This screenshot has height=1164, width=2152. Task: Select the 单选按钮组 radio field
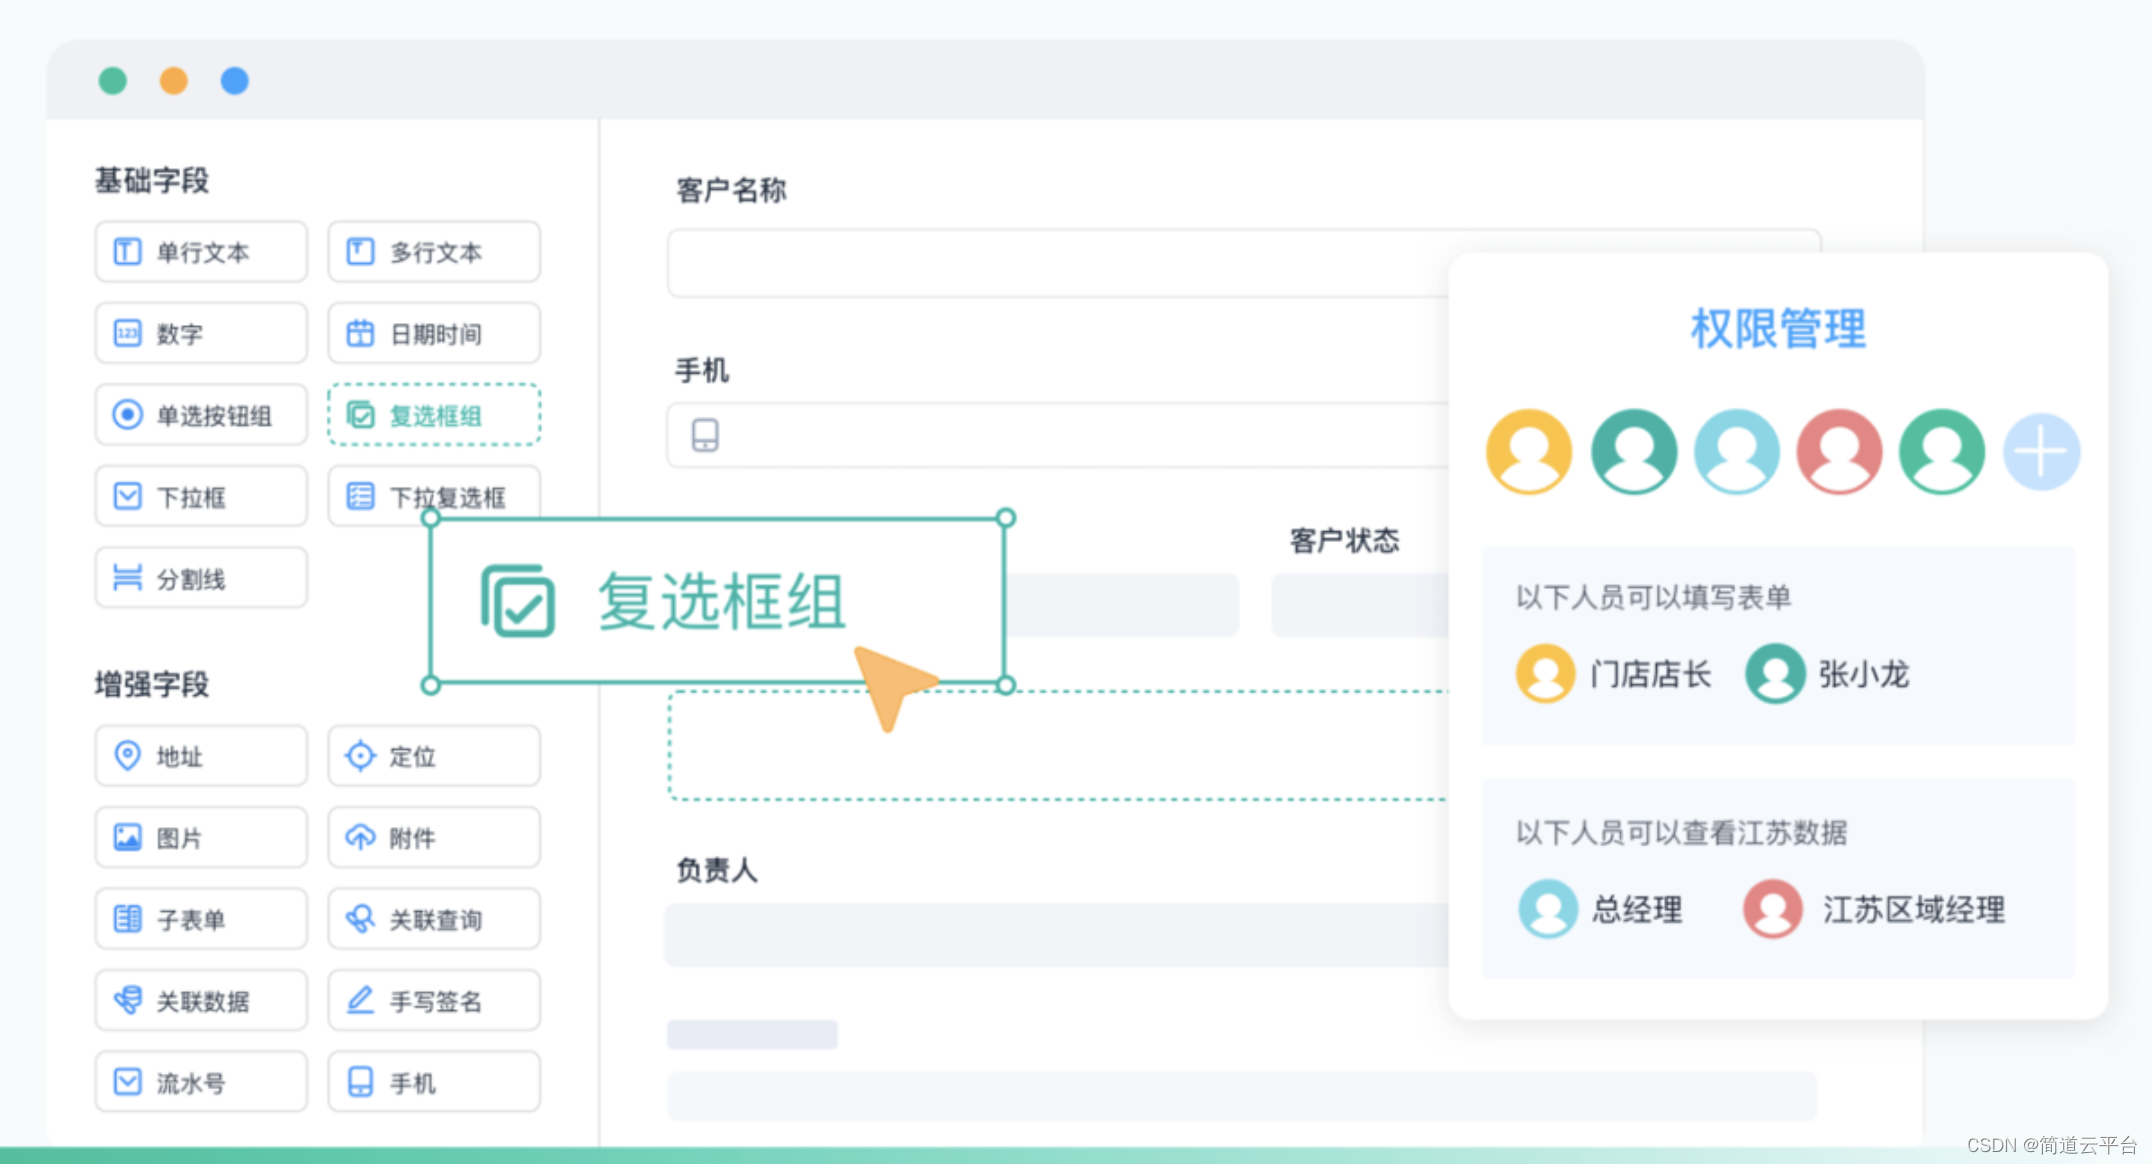pos(201,415)
